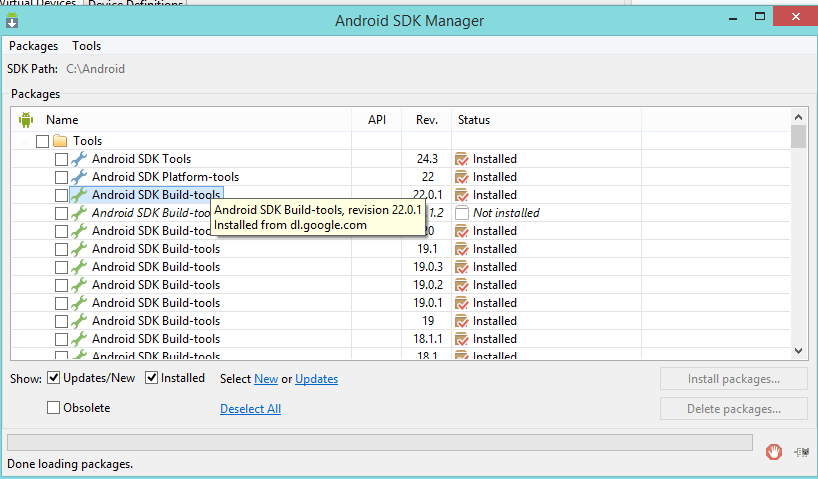
Task: Click the red stop loading icon
Action: click(x=773, y=451)
